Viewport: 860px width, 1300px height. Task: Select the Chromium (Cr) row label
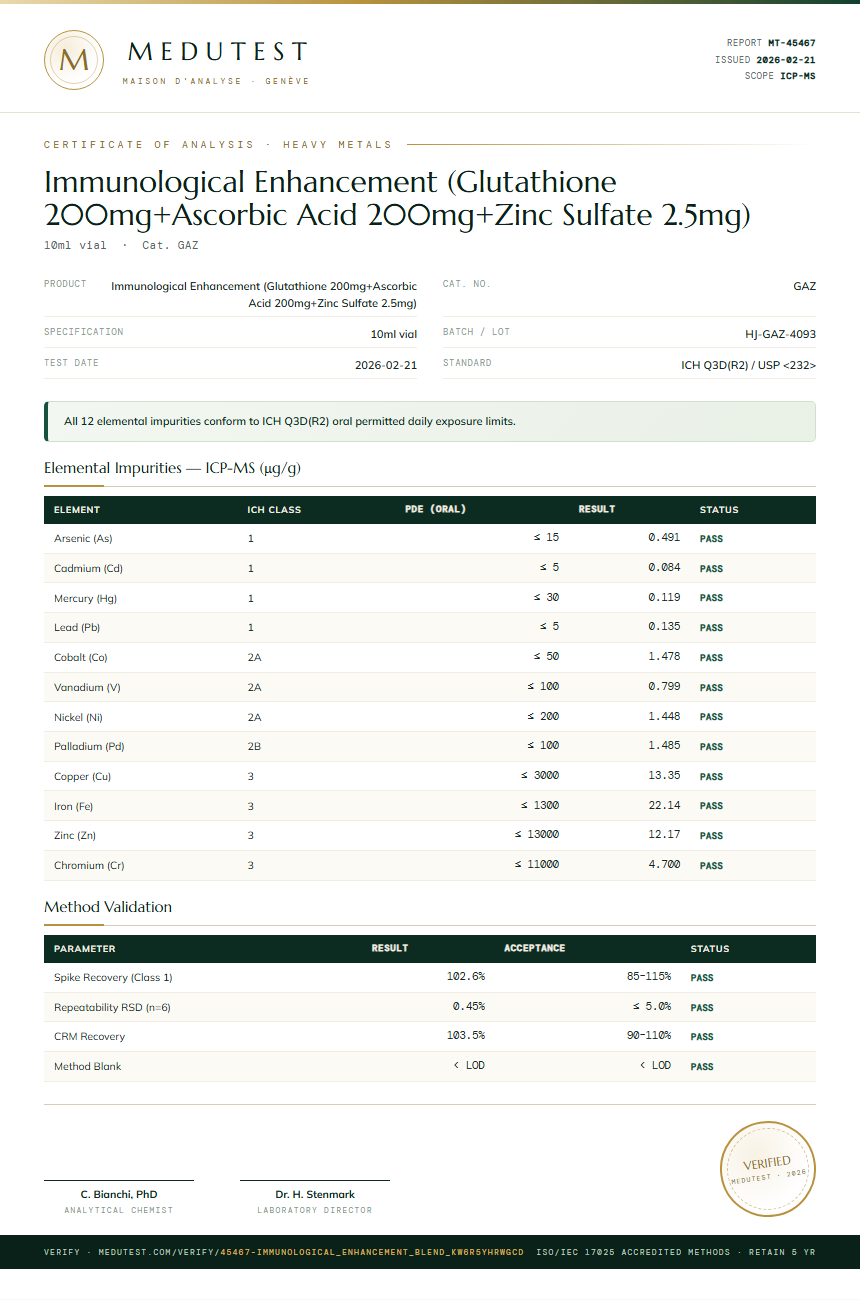tap(89, 866)
